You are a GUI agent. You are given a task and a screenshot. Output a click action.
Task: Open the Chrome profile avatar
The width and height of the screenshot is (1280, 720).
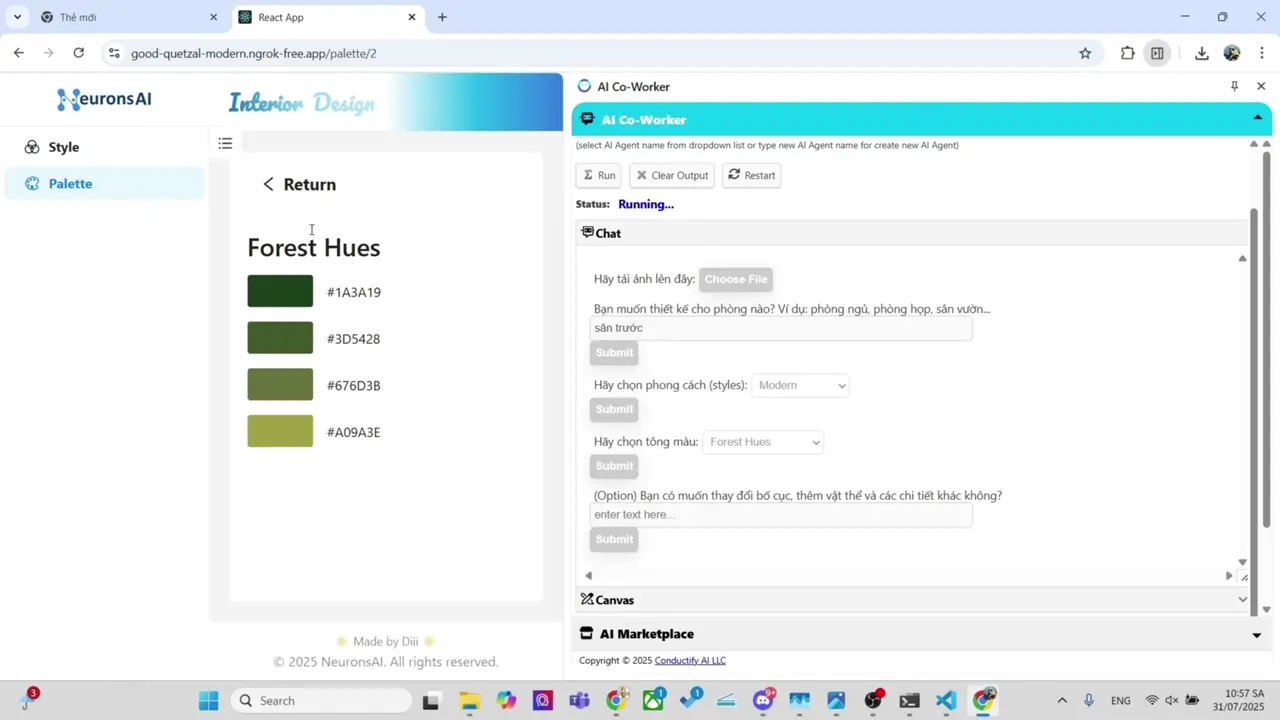pyautogui.click(x=1232, y=53)
